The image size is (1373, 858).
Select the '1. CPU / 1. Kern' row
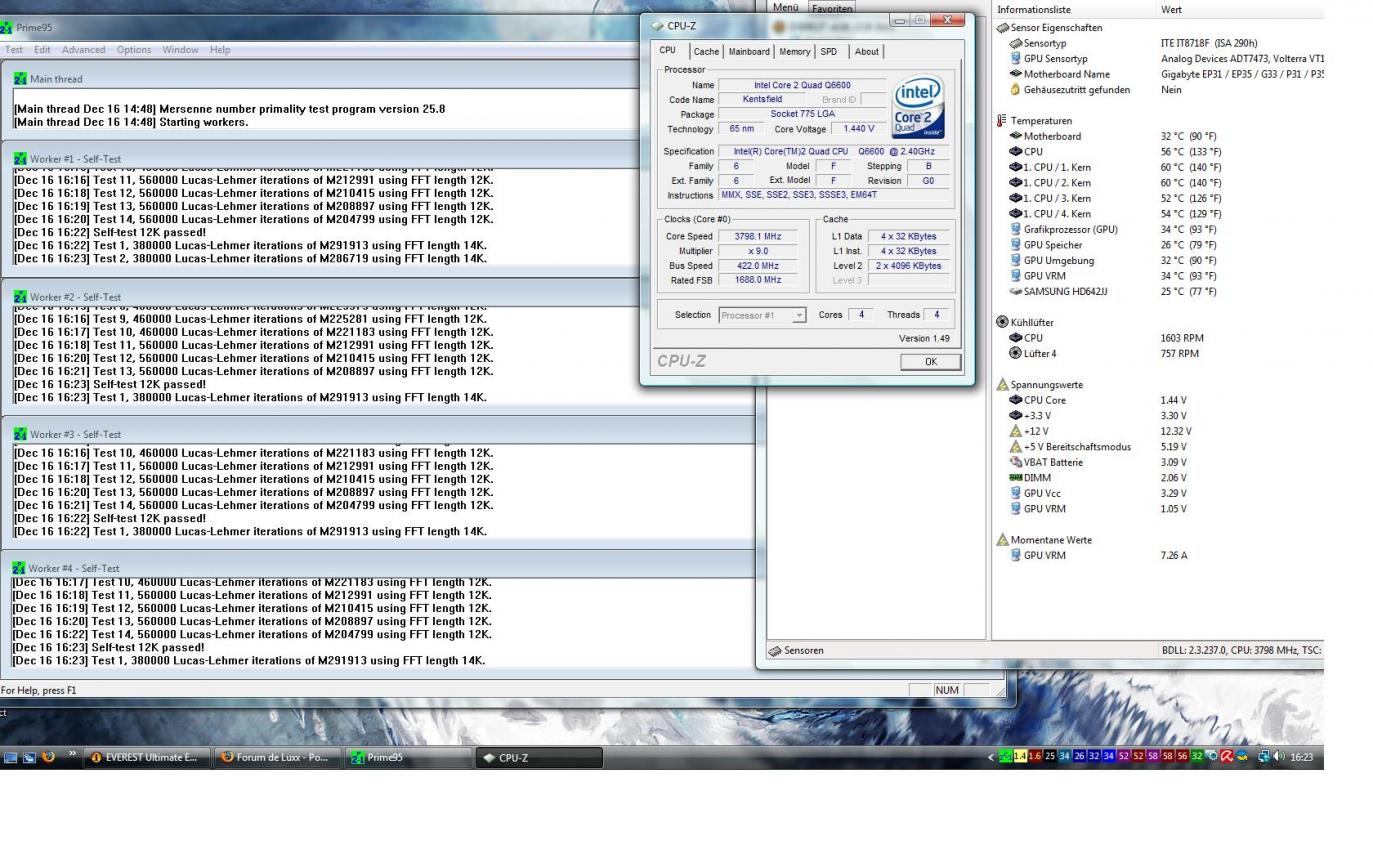point(1159,167)
